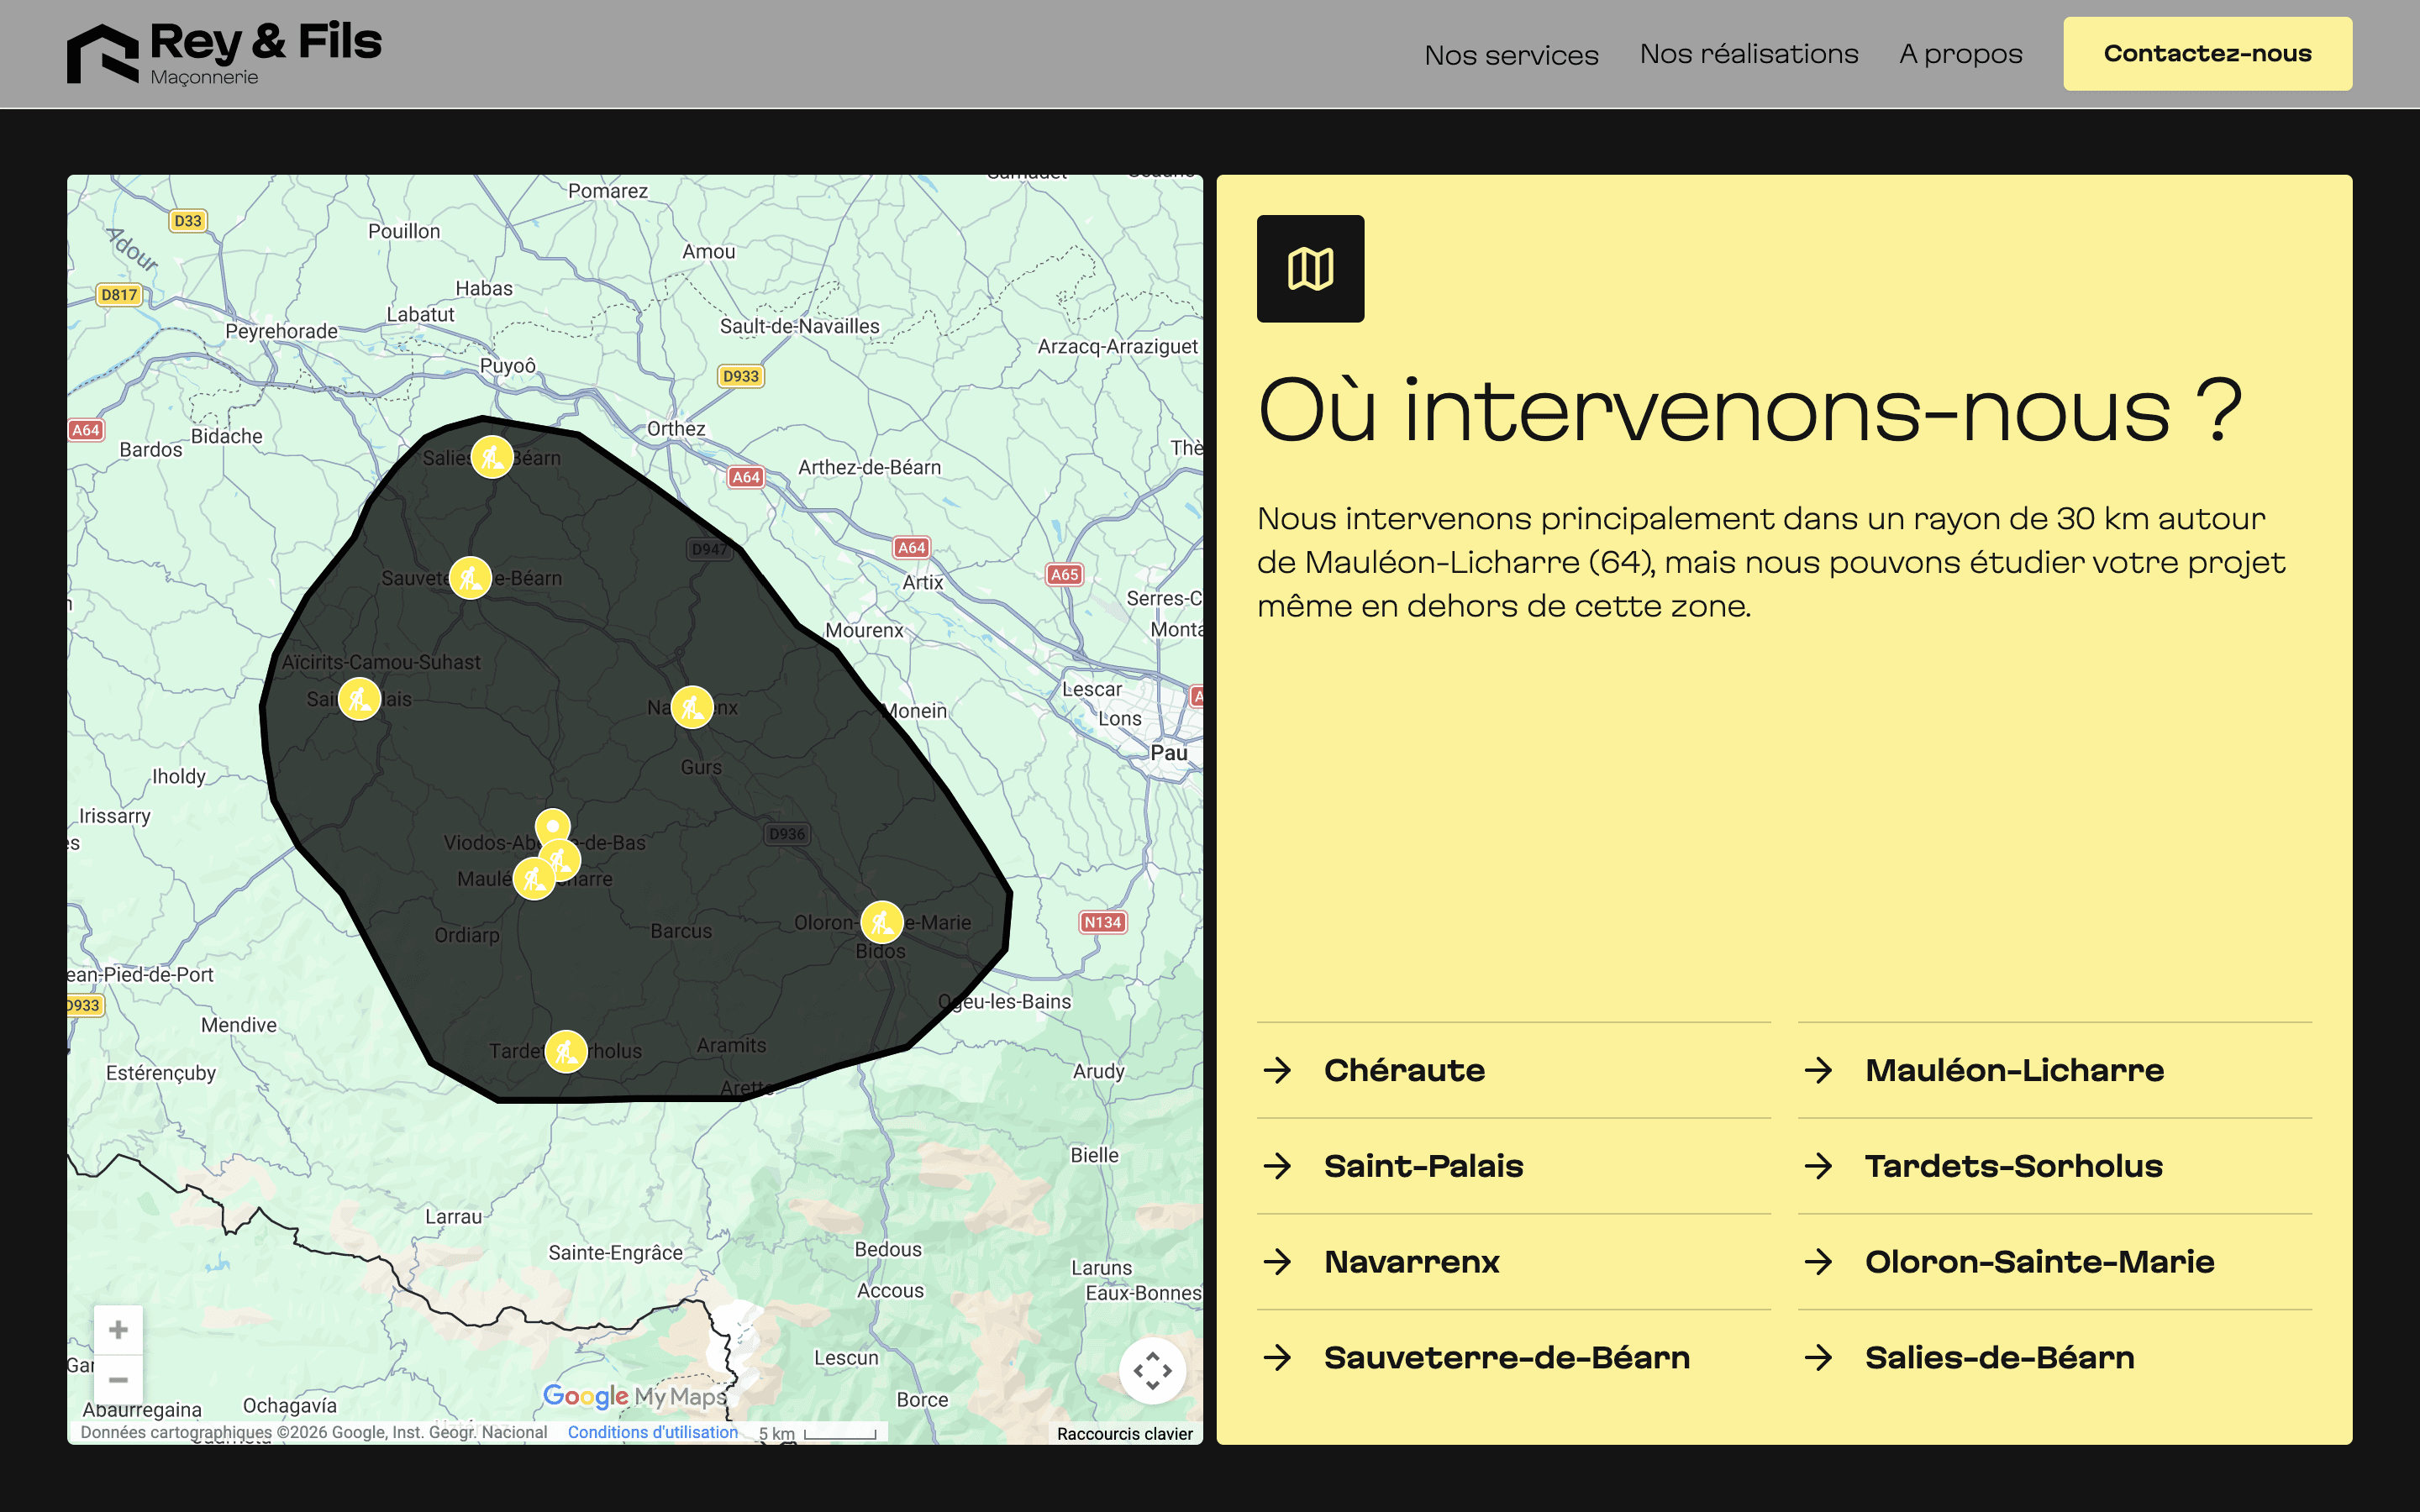Click the Oloron-Sainte-Marie map marker

tap(882, 922)
